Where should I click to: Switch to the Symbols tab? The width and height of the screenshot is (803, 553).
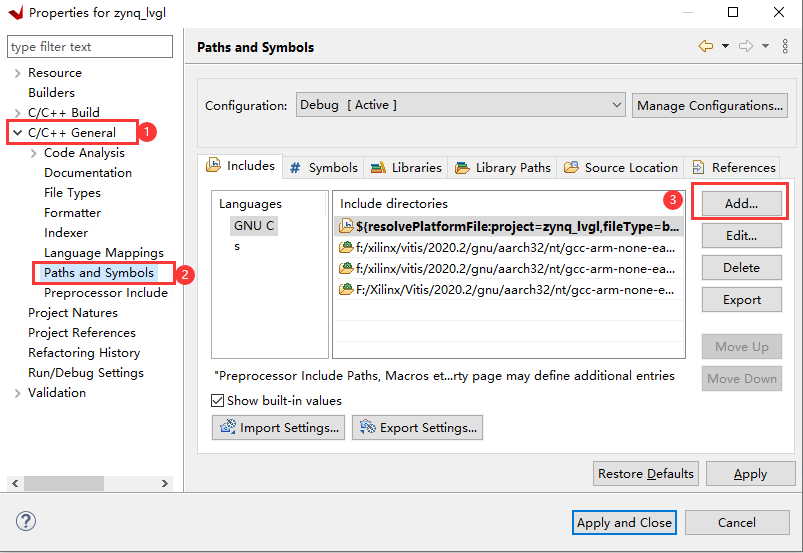point(323,167)
